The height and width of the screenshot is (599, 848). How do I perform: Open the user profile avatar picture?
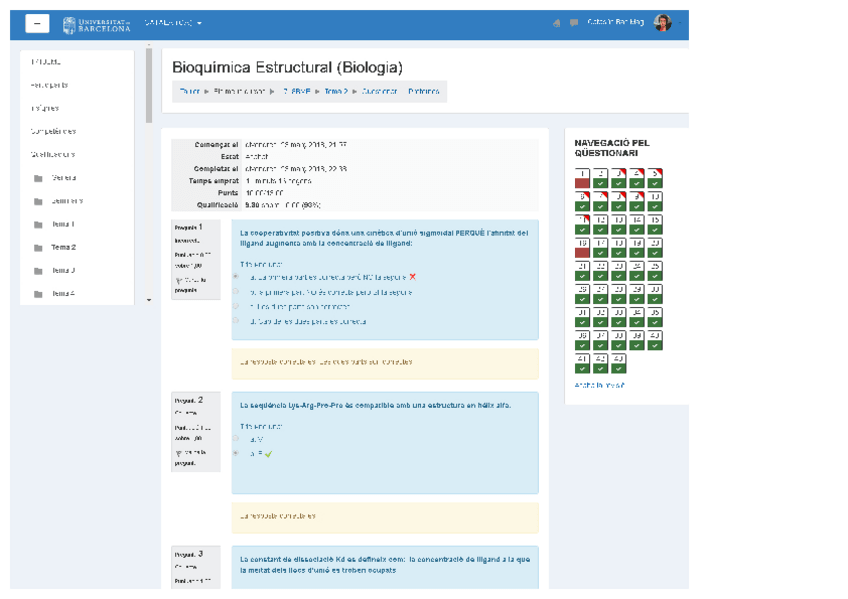point(662,23)
